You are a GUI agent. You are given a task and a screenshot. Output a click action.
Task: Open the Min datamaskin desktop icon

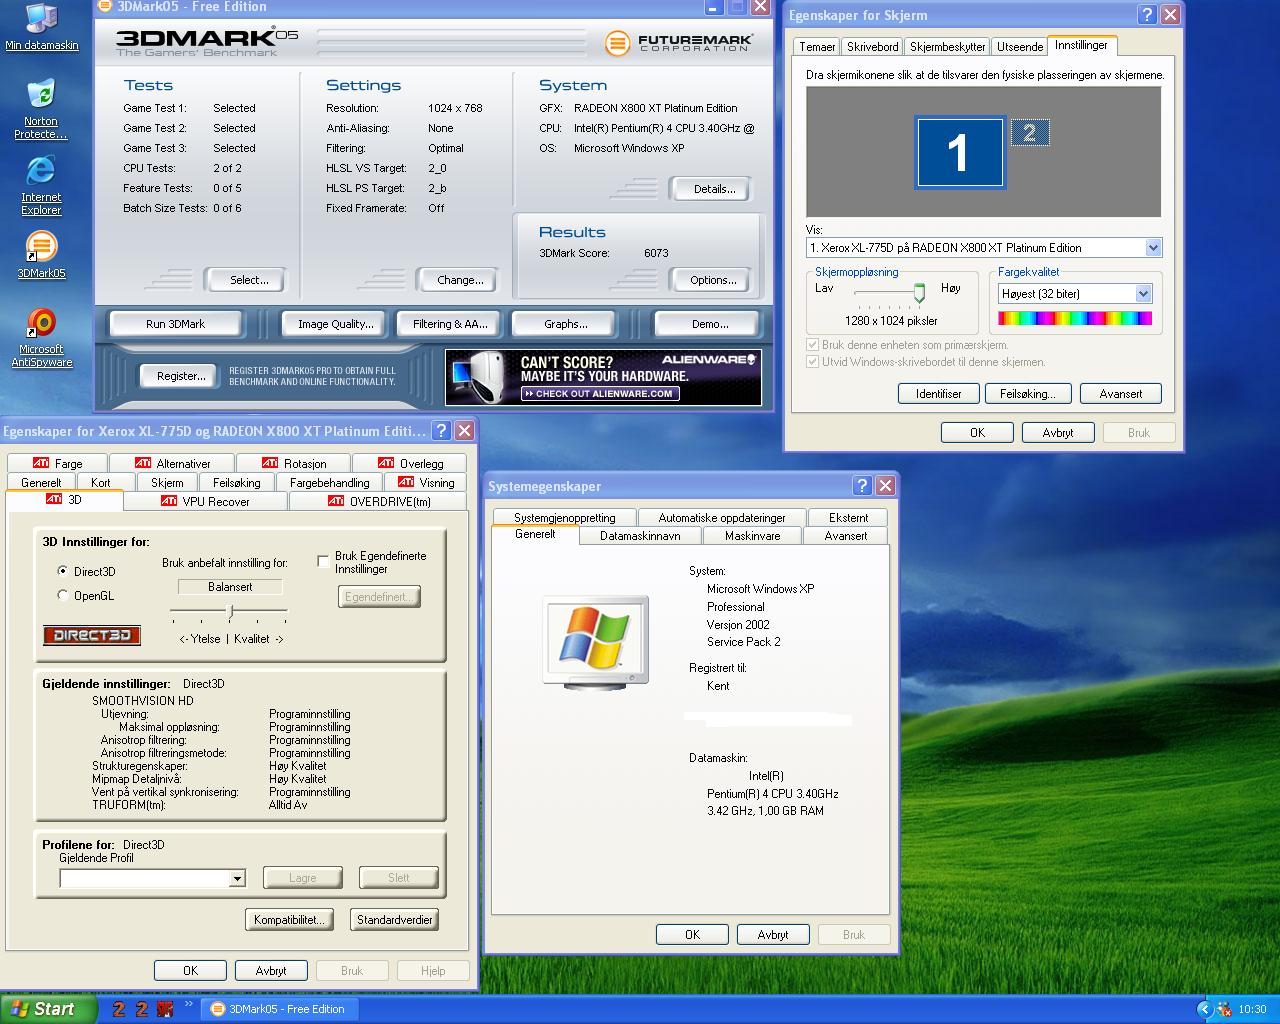tap(41, 27)
